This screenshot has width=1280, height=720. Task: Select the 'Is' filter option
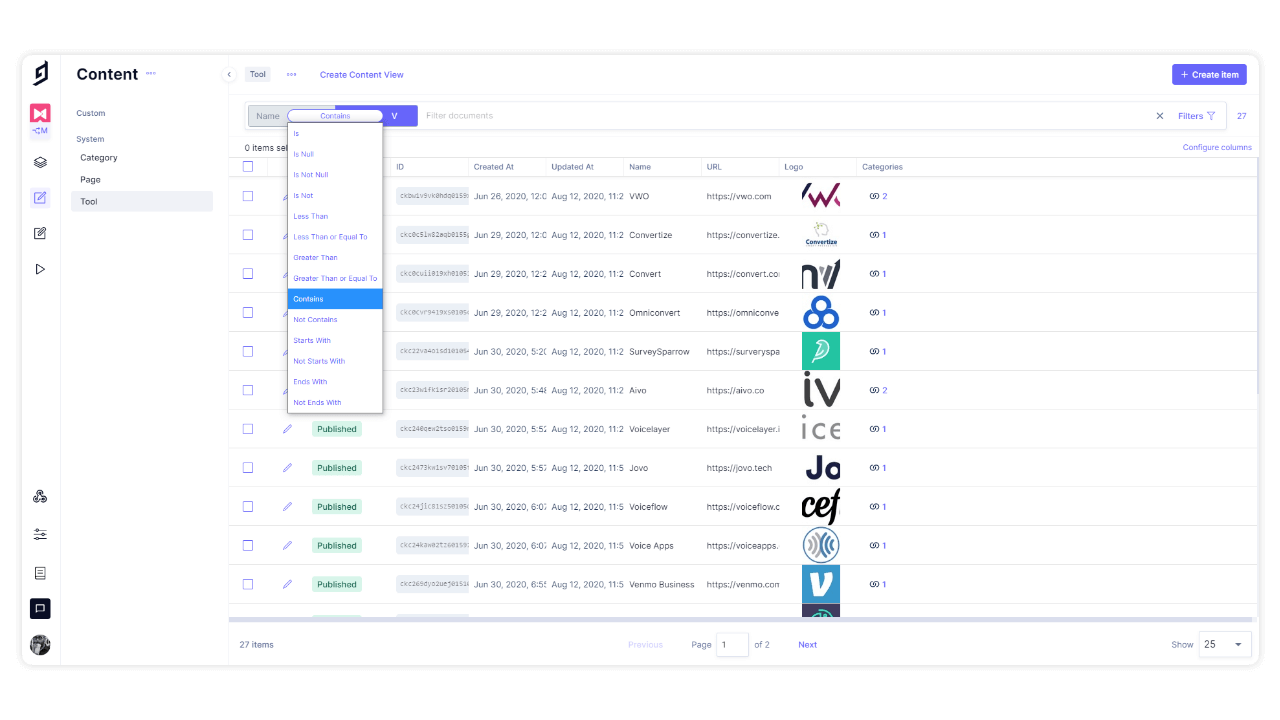(x=335, y=133)
